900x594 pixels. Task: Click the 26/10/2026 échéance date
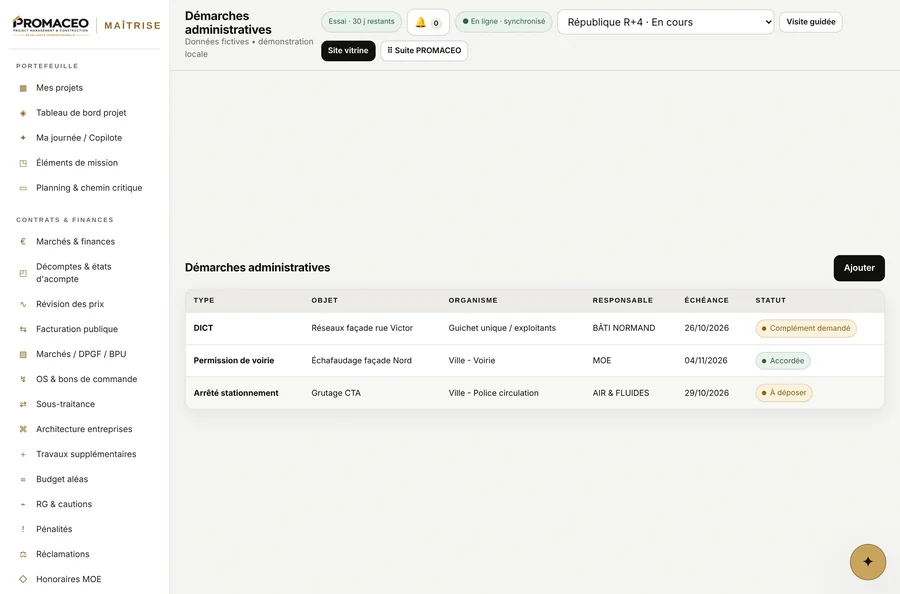tap(706, 328)
